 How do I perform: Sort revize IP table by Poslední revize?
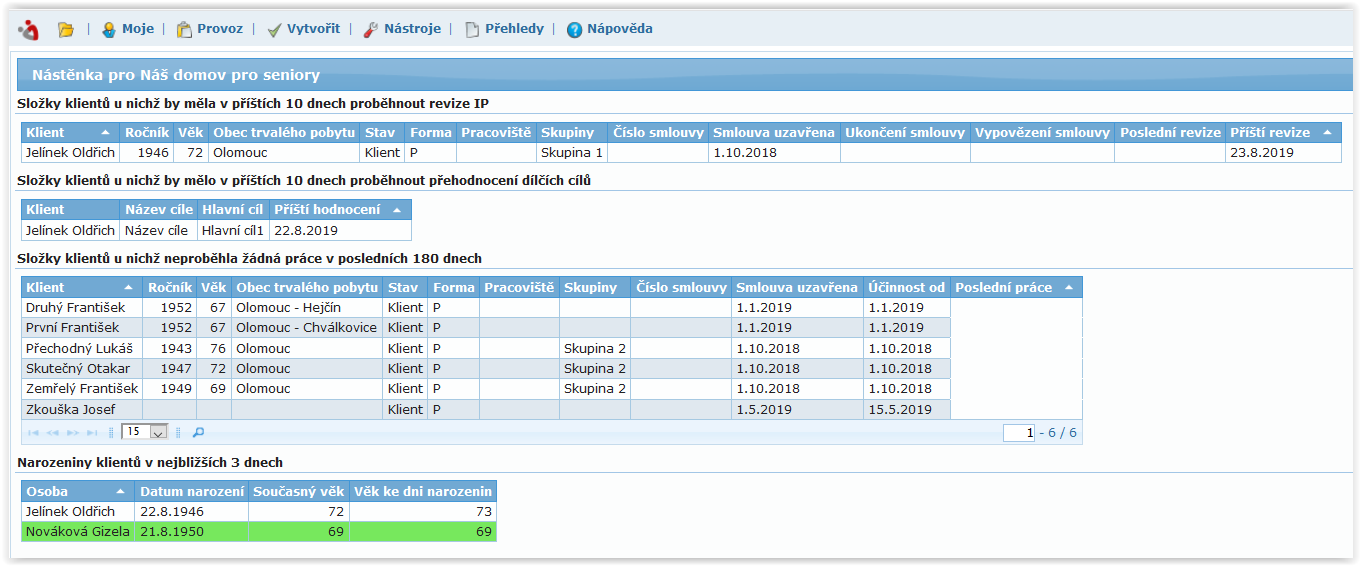coord(1170,132)
